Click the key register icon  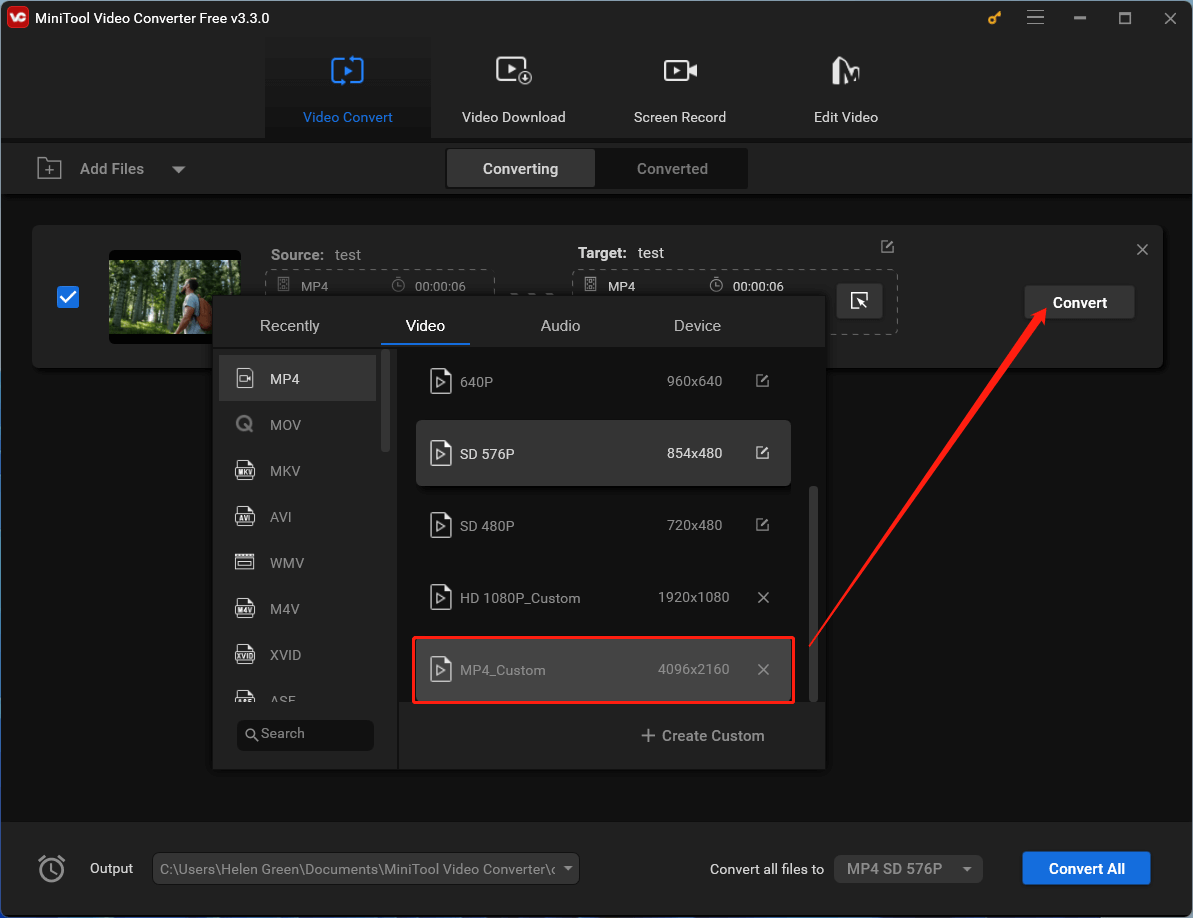(x=994, y=17)
